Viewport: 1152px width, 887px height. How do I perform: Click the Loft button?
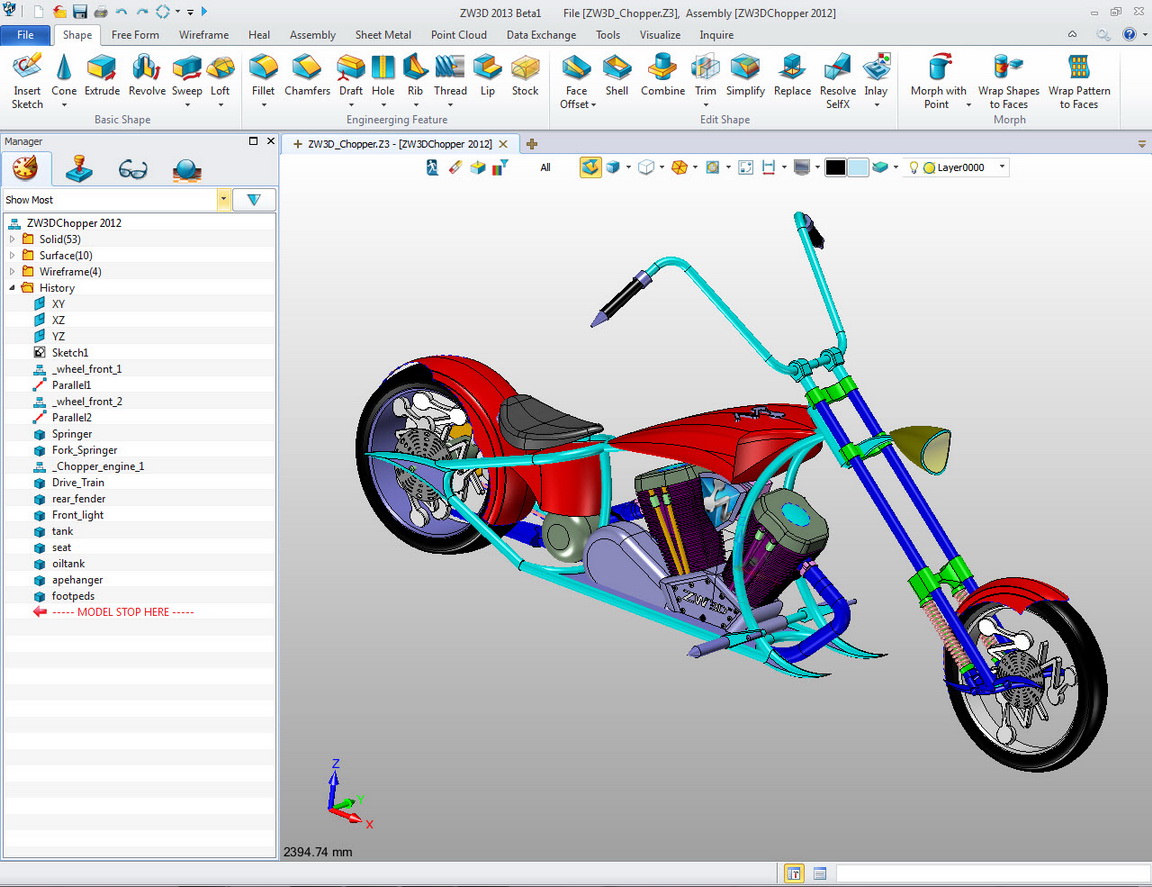coord(220,75)
